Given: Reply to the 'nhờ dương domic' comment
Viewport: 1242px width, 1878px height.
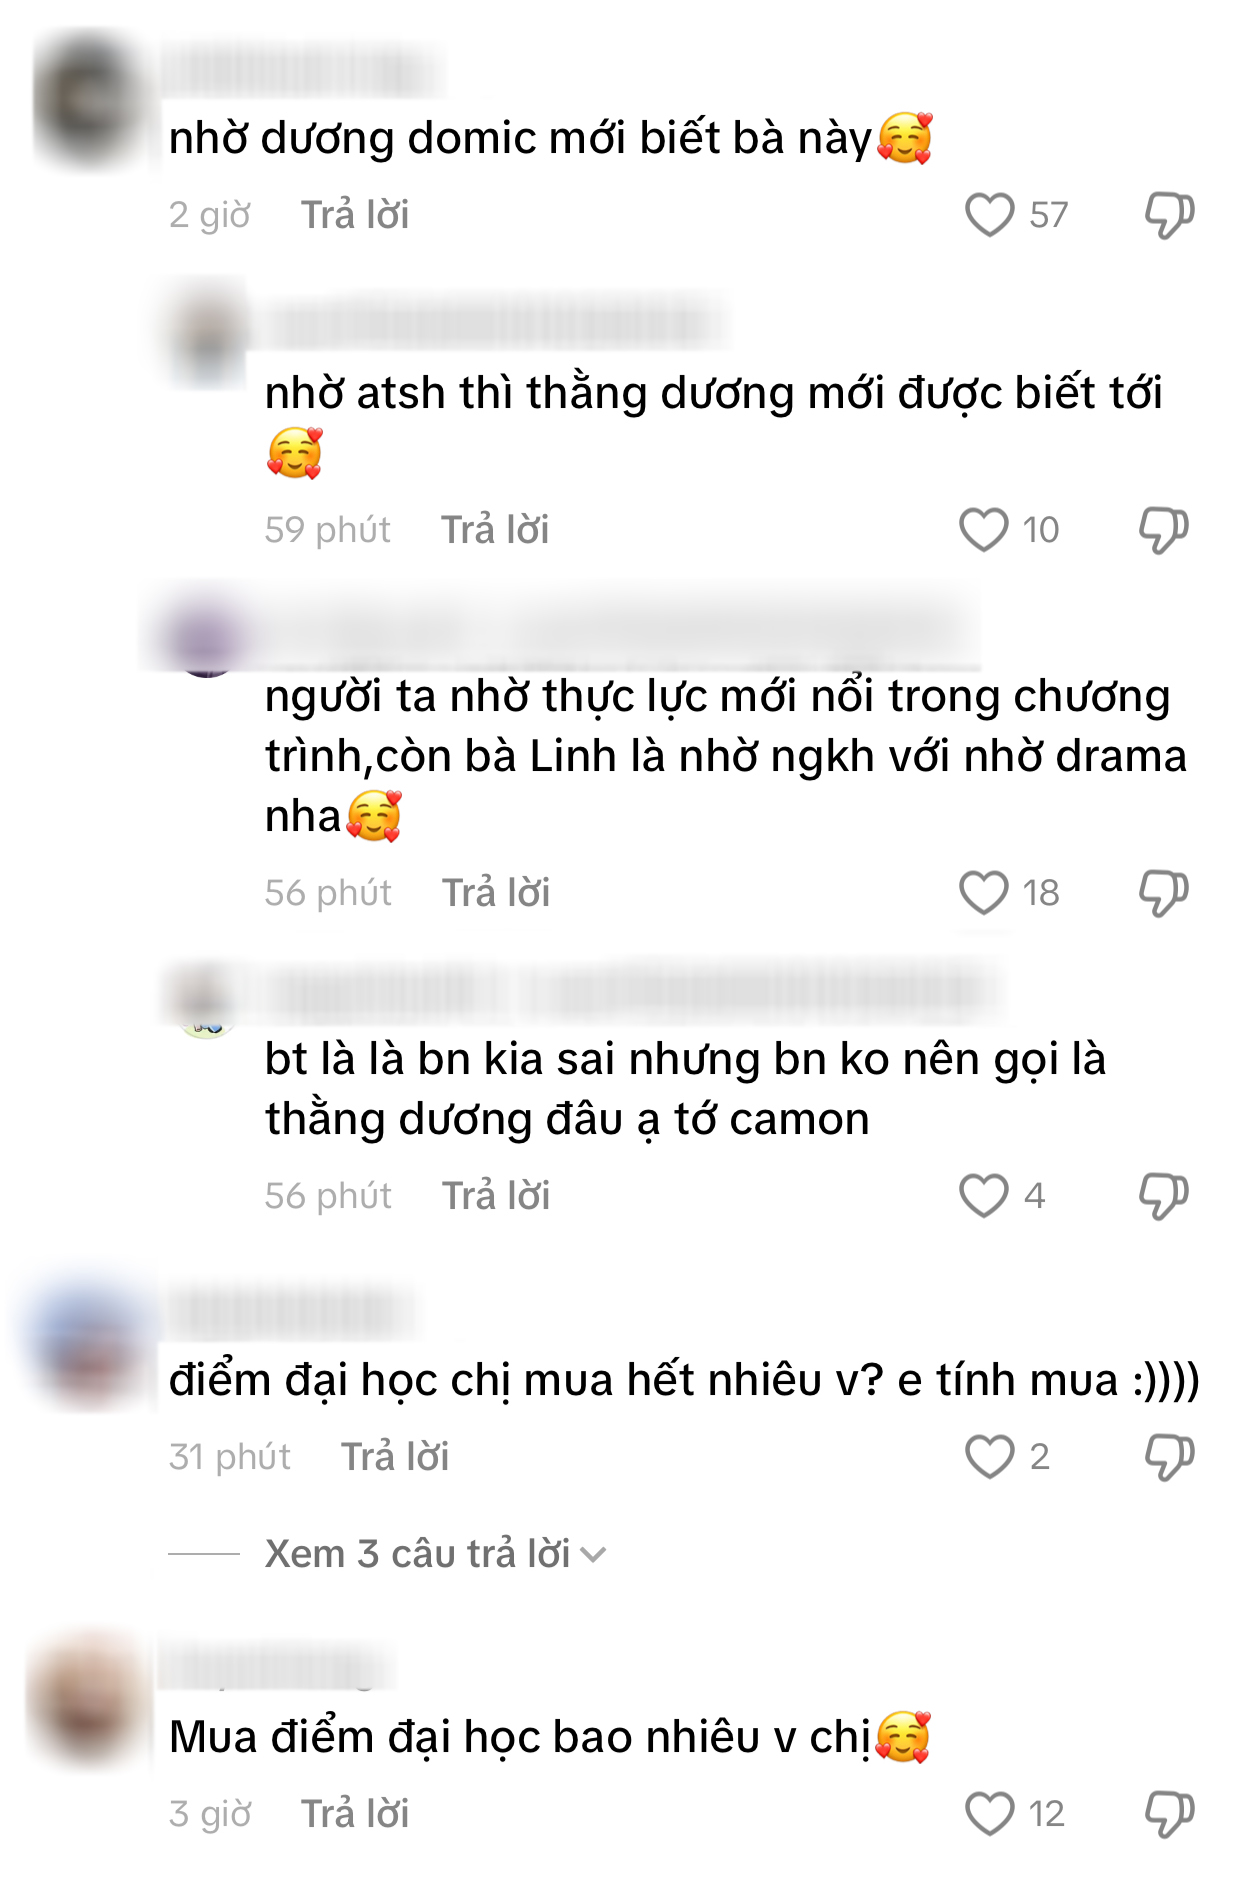Looking at the screenshot, I should (355, 215).
